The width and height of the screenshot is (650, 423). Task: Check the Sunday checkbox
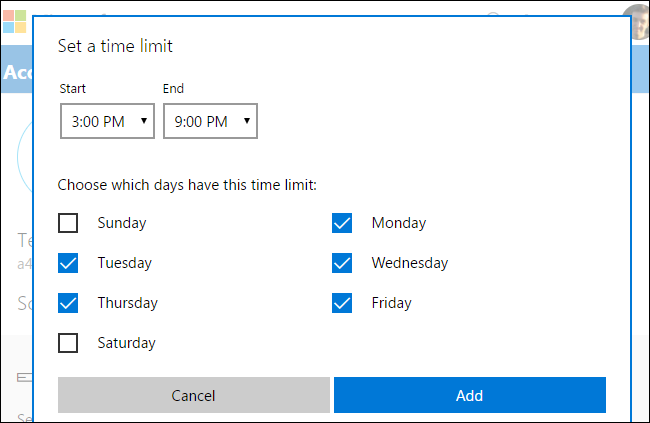coord(68,223)
